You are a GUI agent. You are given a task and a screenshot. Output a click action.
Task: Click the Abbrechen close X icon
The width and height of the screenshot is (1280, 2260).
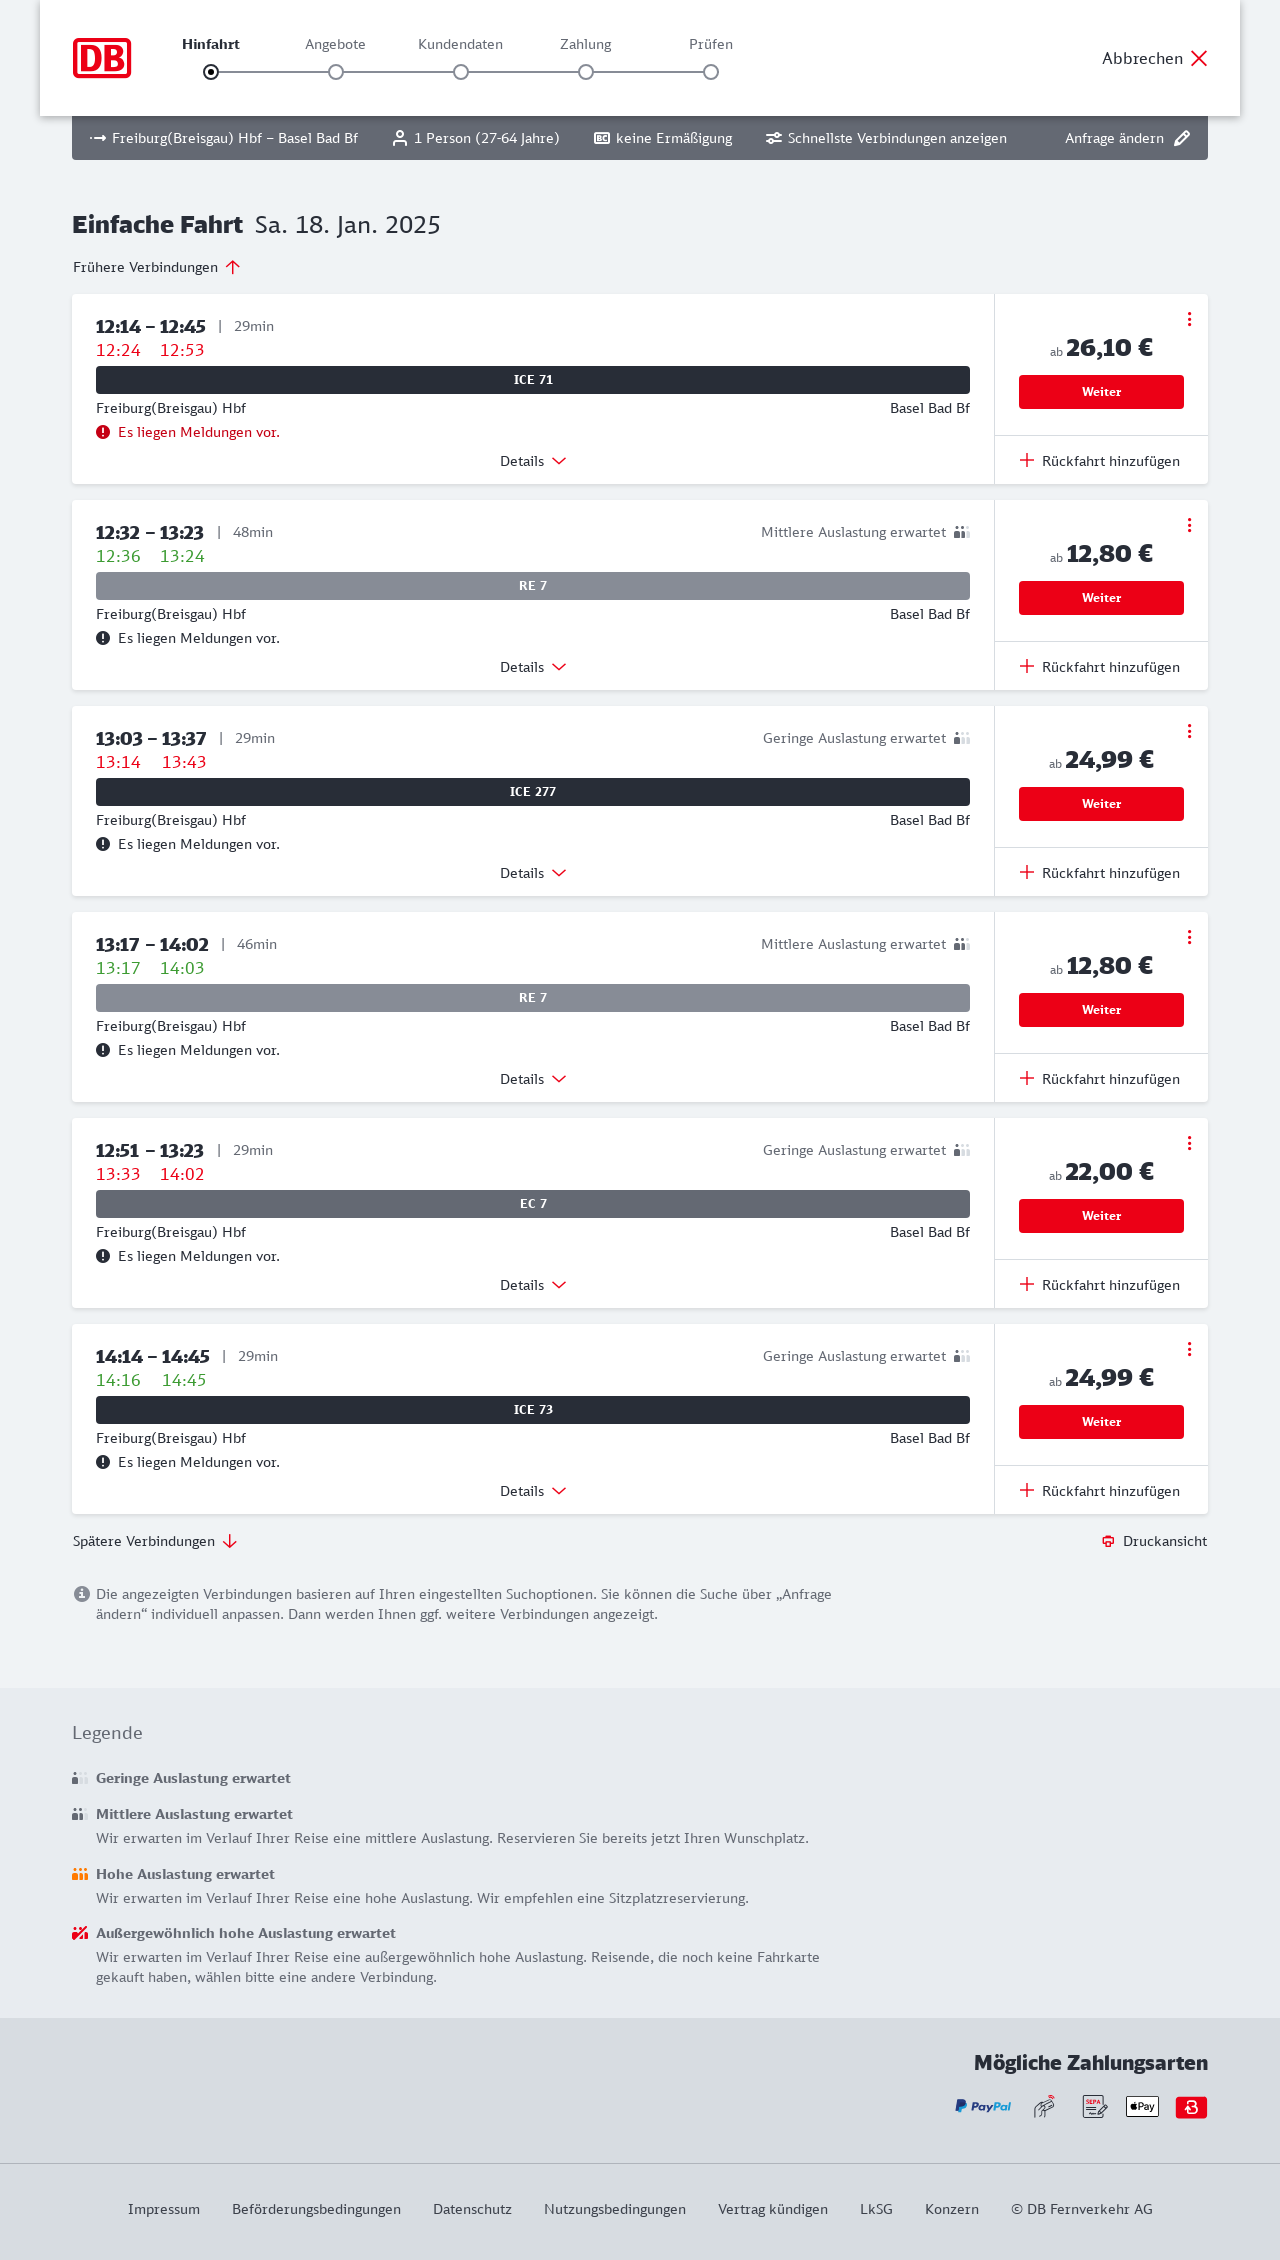point(1199,58)
